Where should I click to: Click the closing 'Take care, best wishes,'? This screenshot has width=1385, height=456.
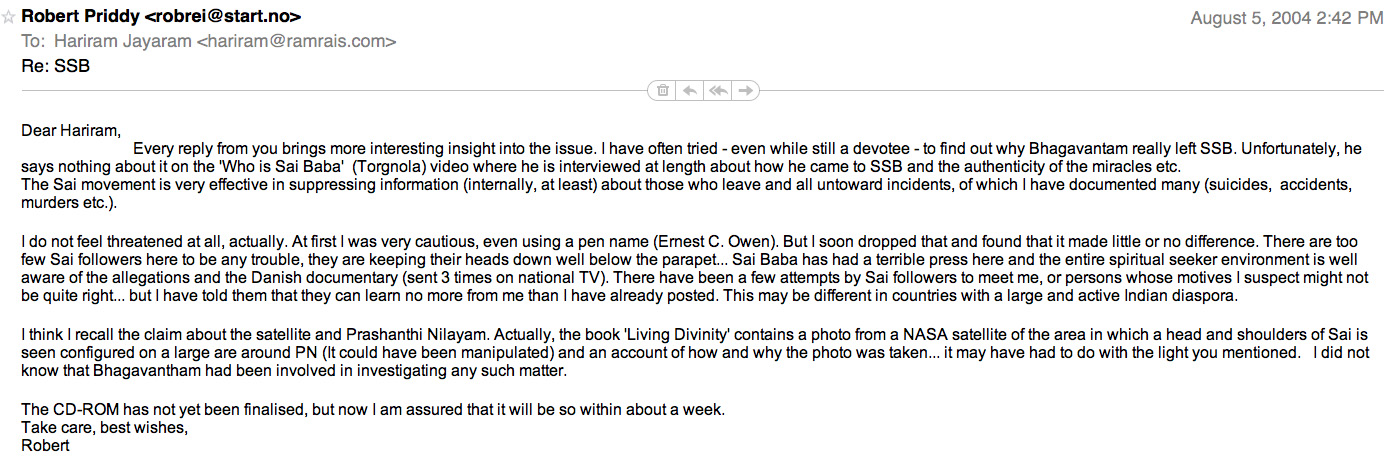pyautogui.click(x=104, y=428)
